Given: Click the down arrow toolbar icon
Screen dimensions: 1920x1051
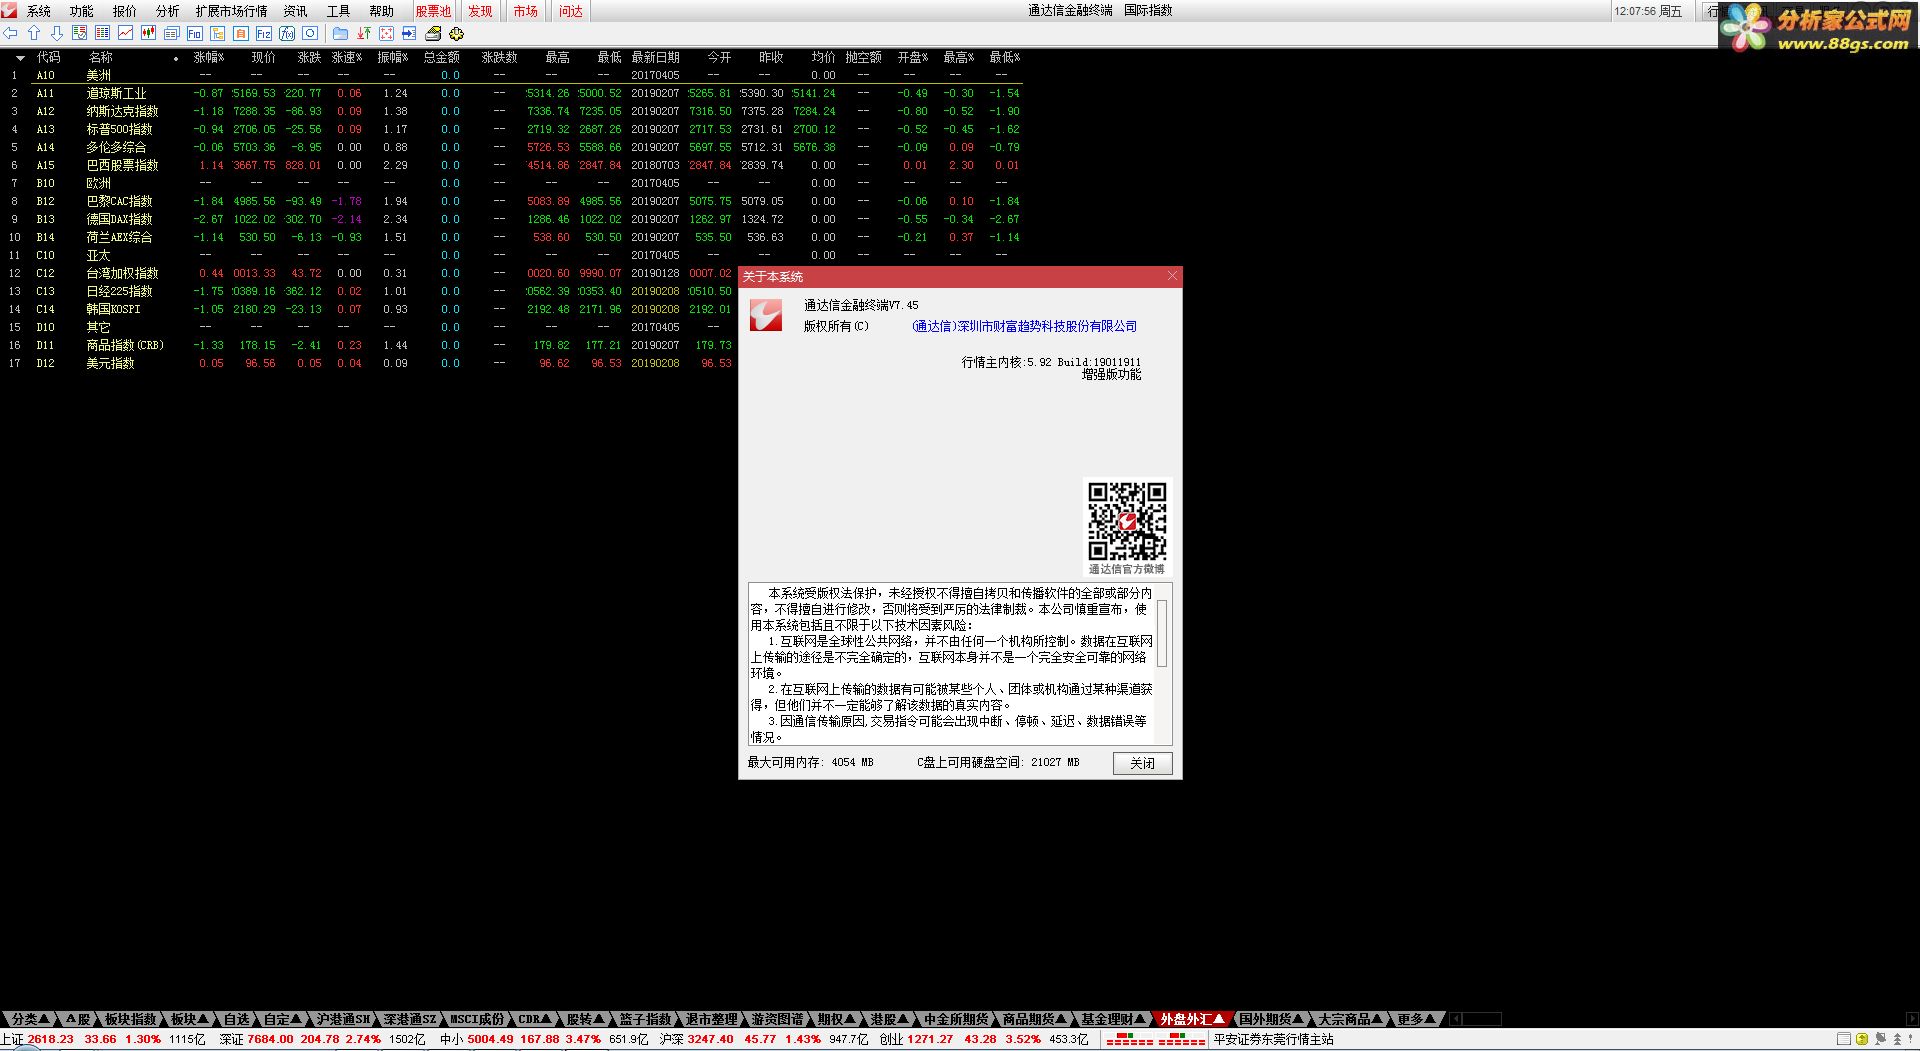Looking at the screenshot, I should tap(57, 33).
